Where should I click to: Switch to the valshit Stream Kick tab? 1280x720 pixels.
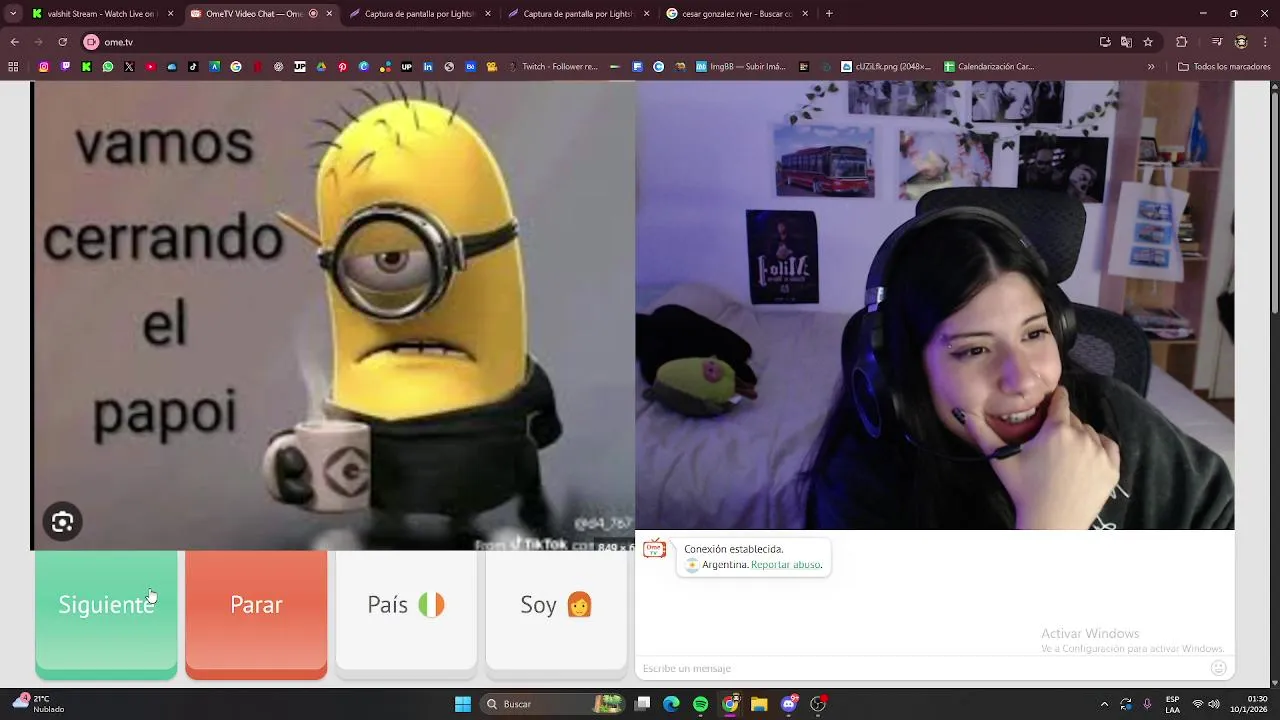click(x=101, y=14)
